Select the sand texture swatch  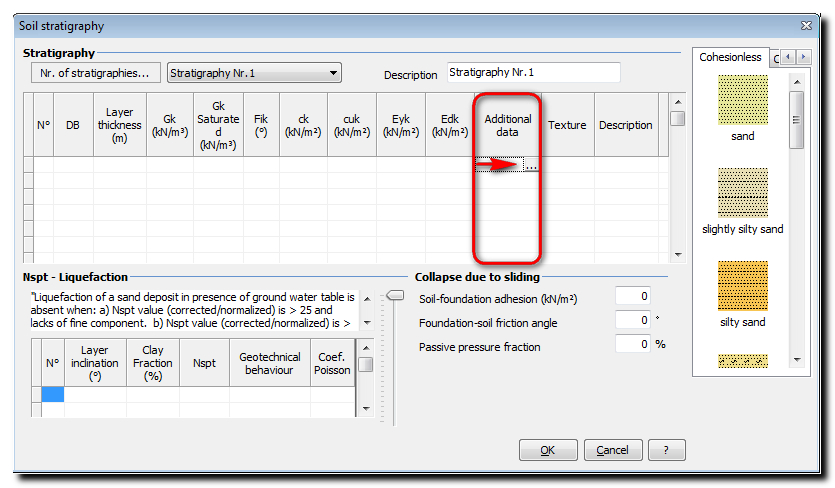(x=742, y=100)
